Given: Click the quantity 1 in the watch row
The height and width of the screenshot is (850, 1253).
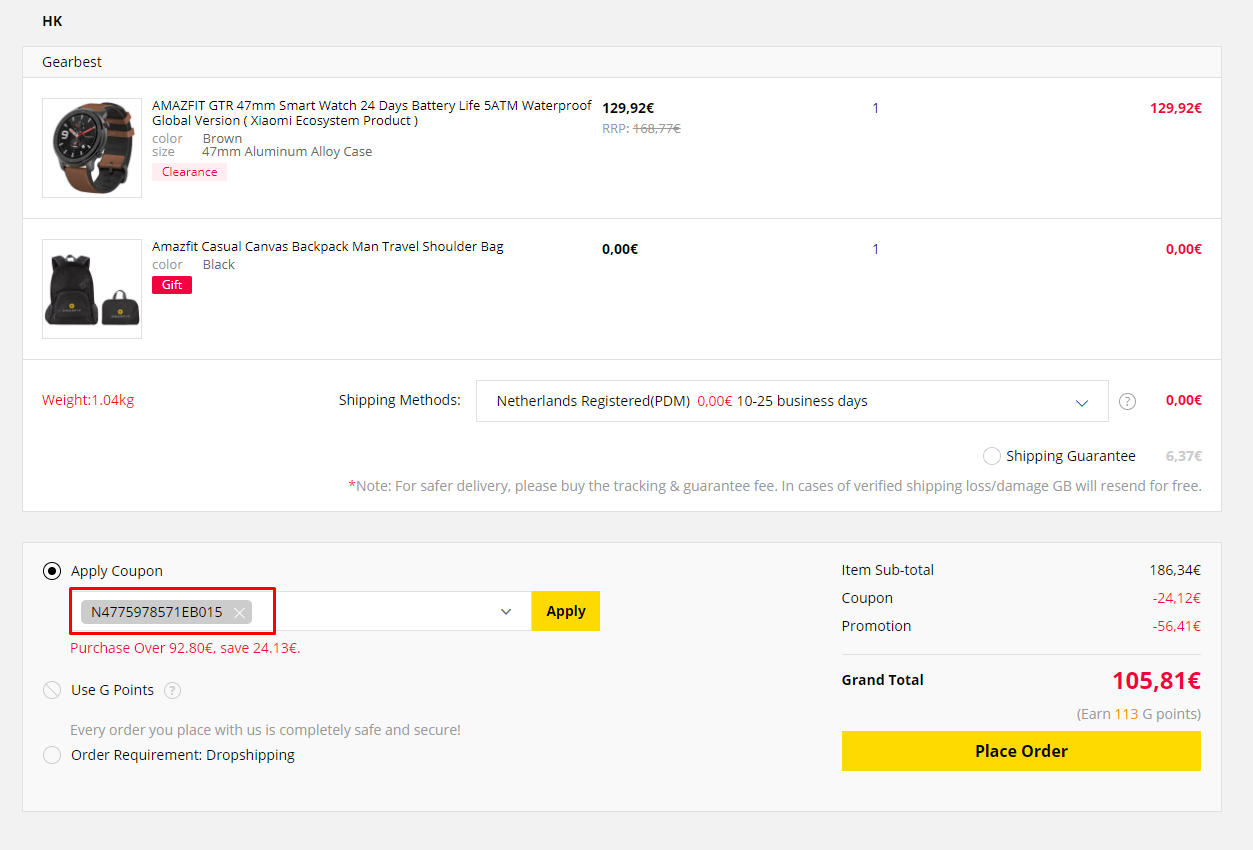Looking at the screenshot, I should coord(876,108).
